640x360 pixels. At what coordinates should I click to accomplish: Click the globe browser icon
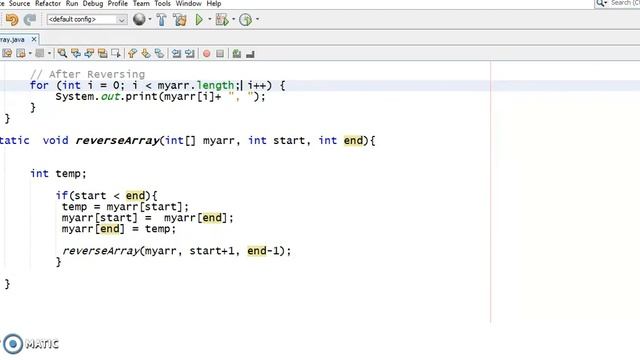click(x=139, y=19)
